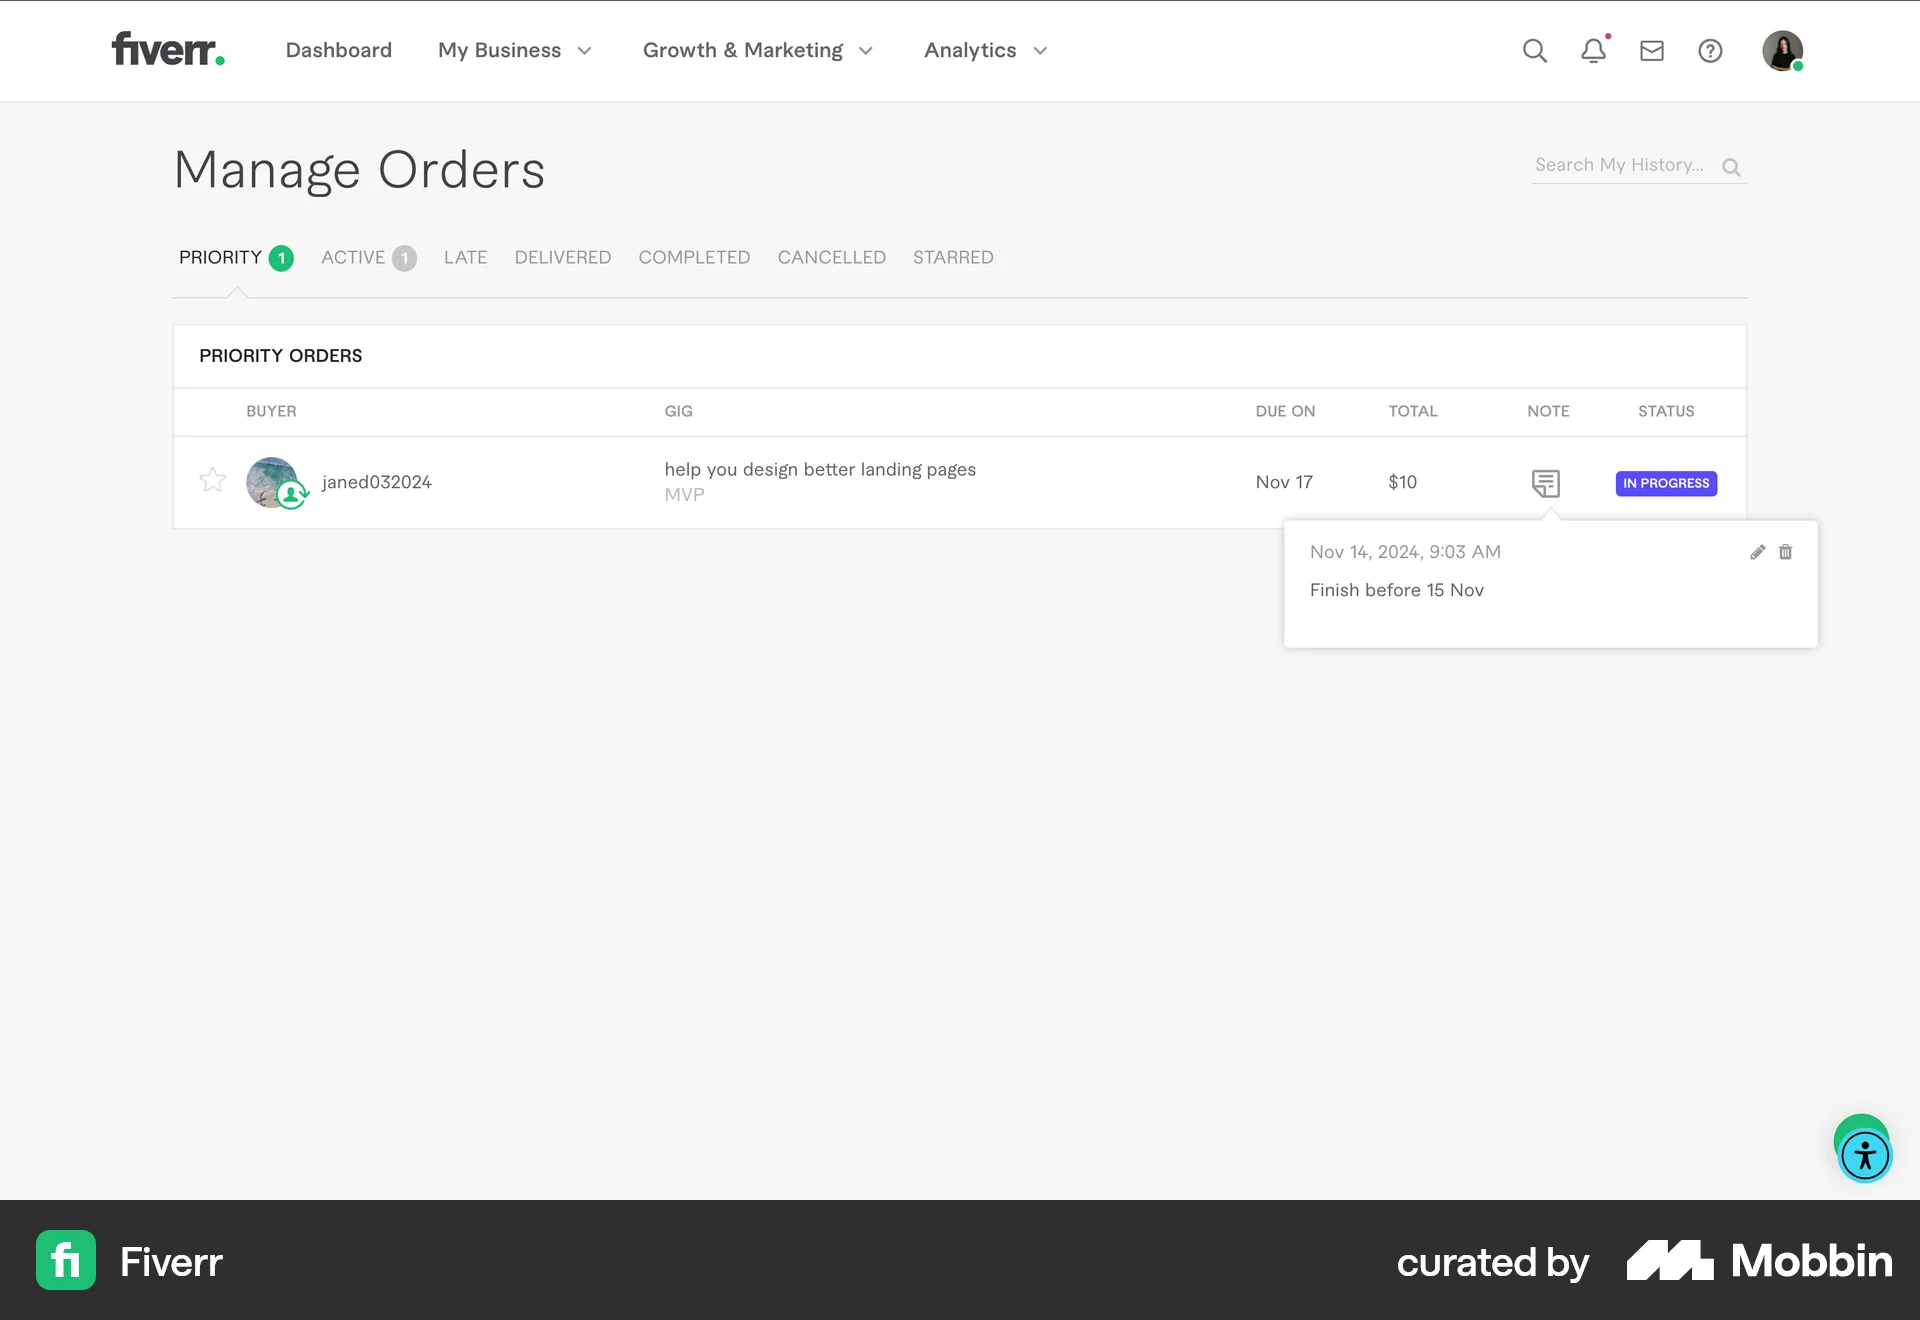Edit the note with the pencil icon

[1757, 552]
